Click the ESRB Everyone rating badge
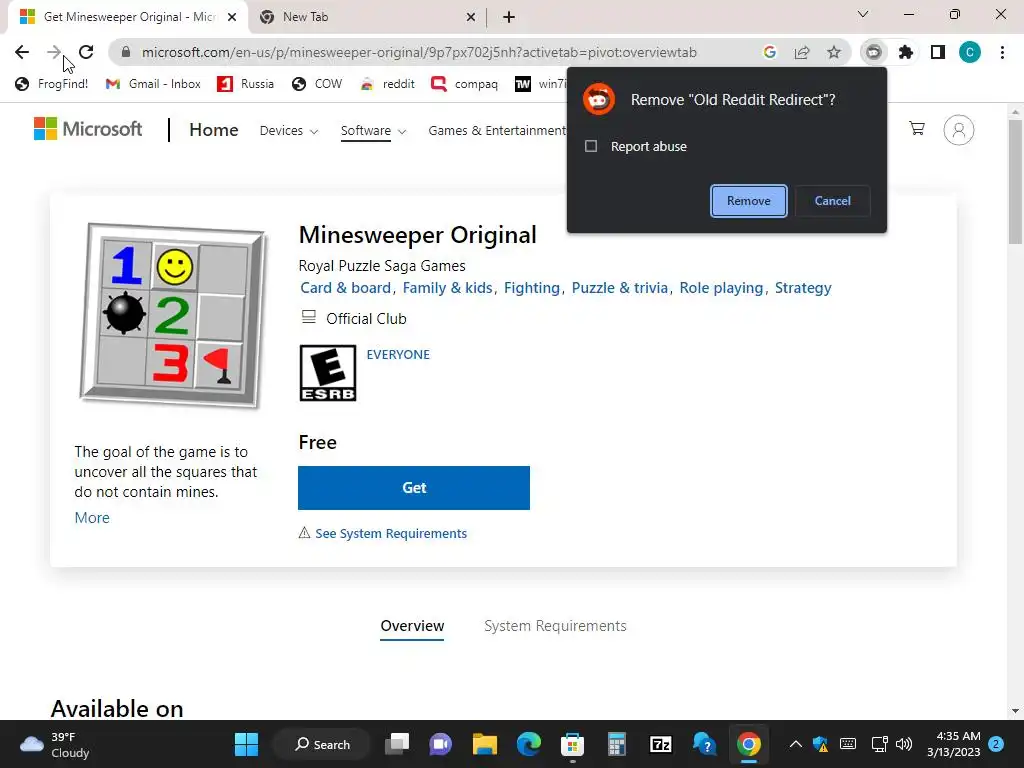Screen dimensions: 1024x768 328,373
